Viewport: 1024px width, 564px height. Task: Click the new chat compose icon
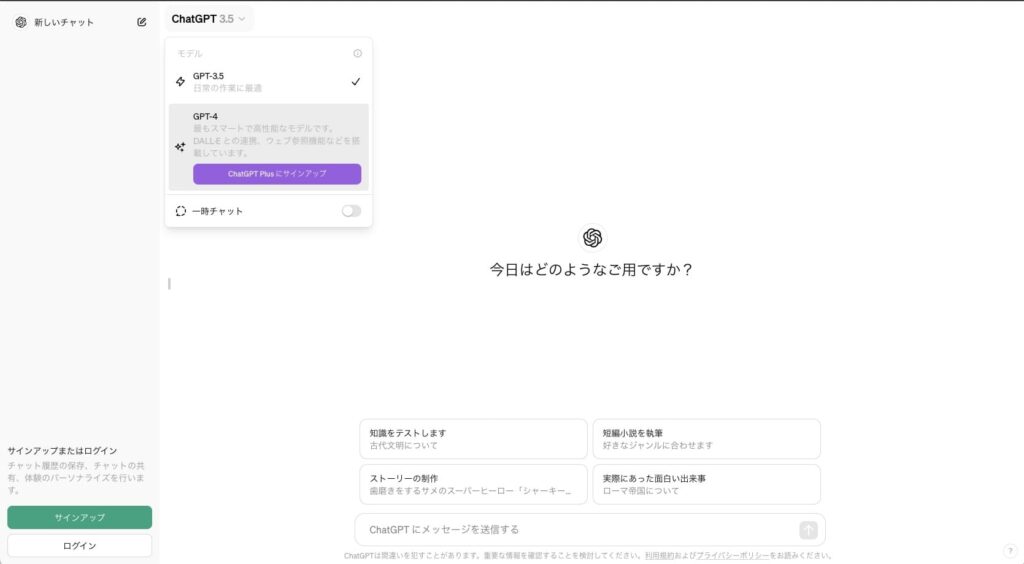coord(142,22)
